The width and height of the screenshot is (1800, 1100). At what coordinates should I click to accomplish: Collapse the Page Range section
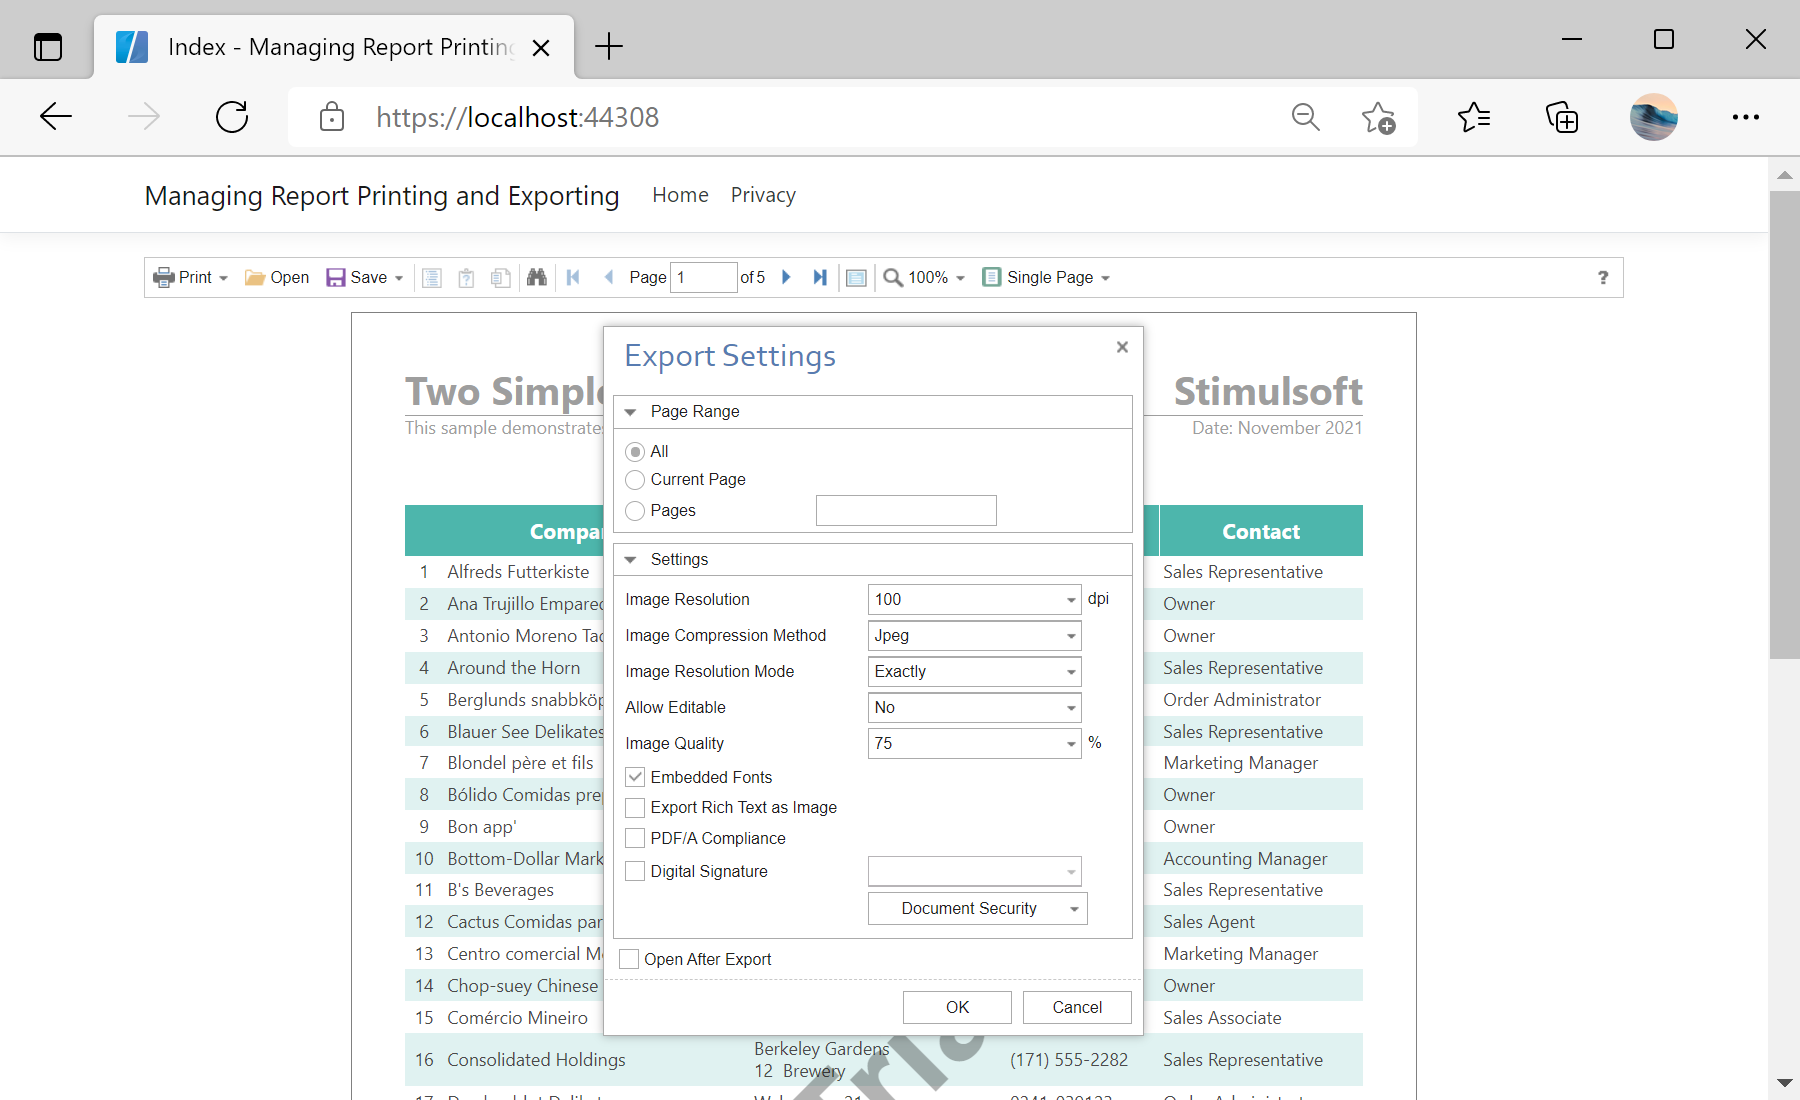coord(631,412)
